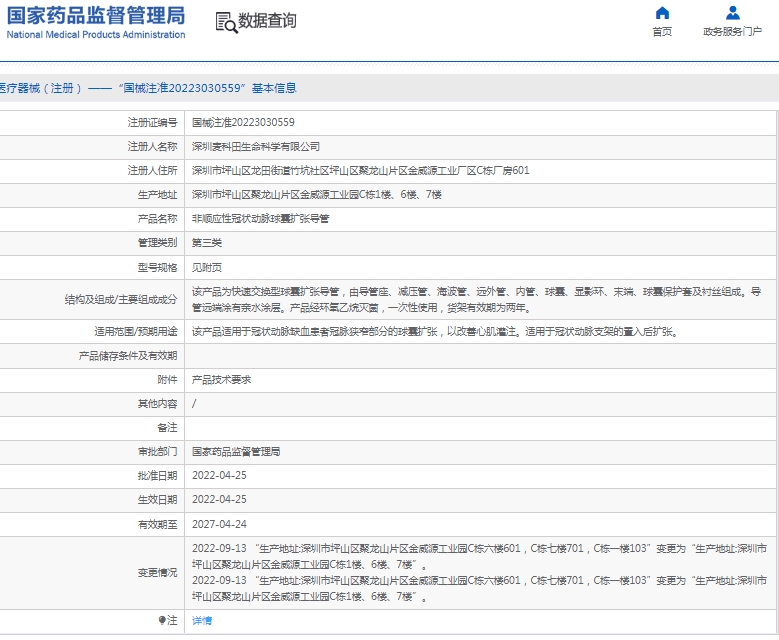
Task: Click the 管理类别 label
Action: pos(157,242)
